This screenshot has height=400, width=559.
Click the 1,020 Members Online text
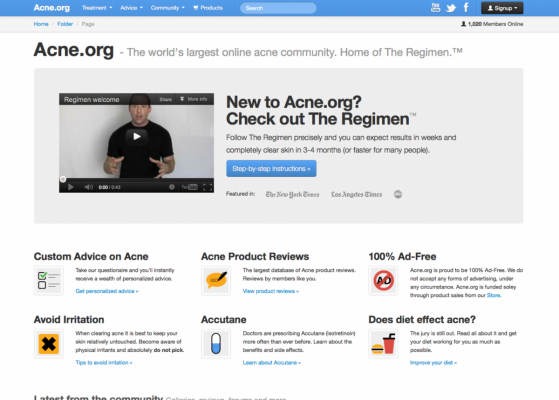click(496, 24)
